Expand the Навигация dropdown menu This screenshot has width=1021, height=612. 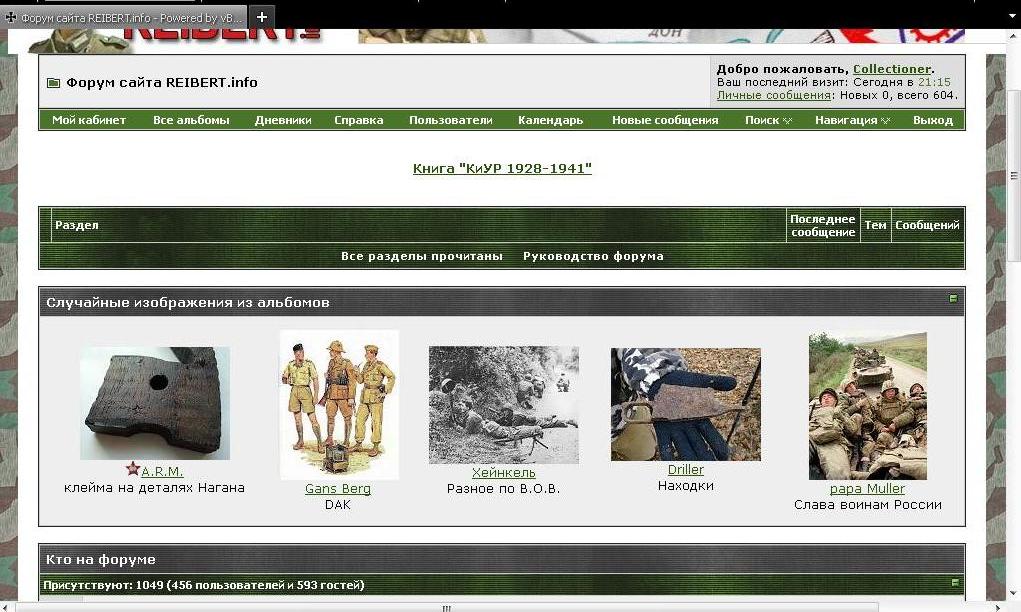click(852, 120)
